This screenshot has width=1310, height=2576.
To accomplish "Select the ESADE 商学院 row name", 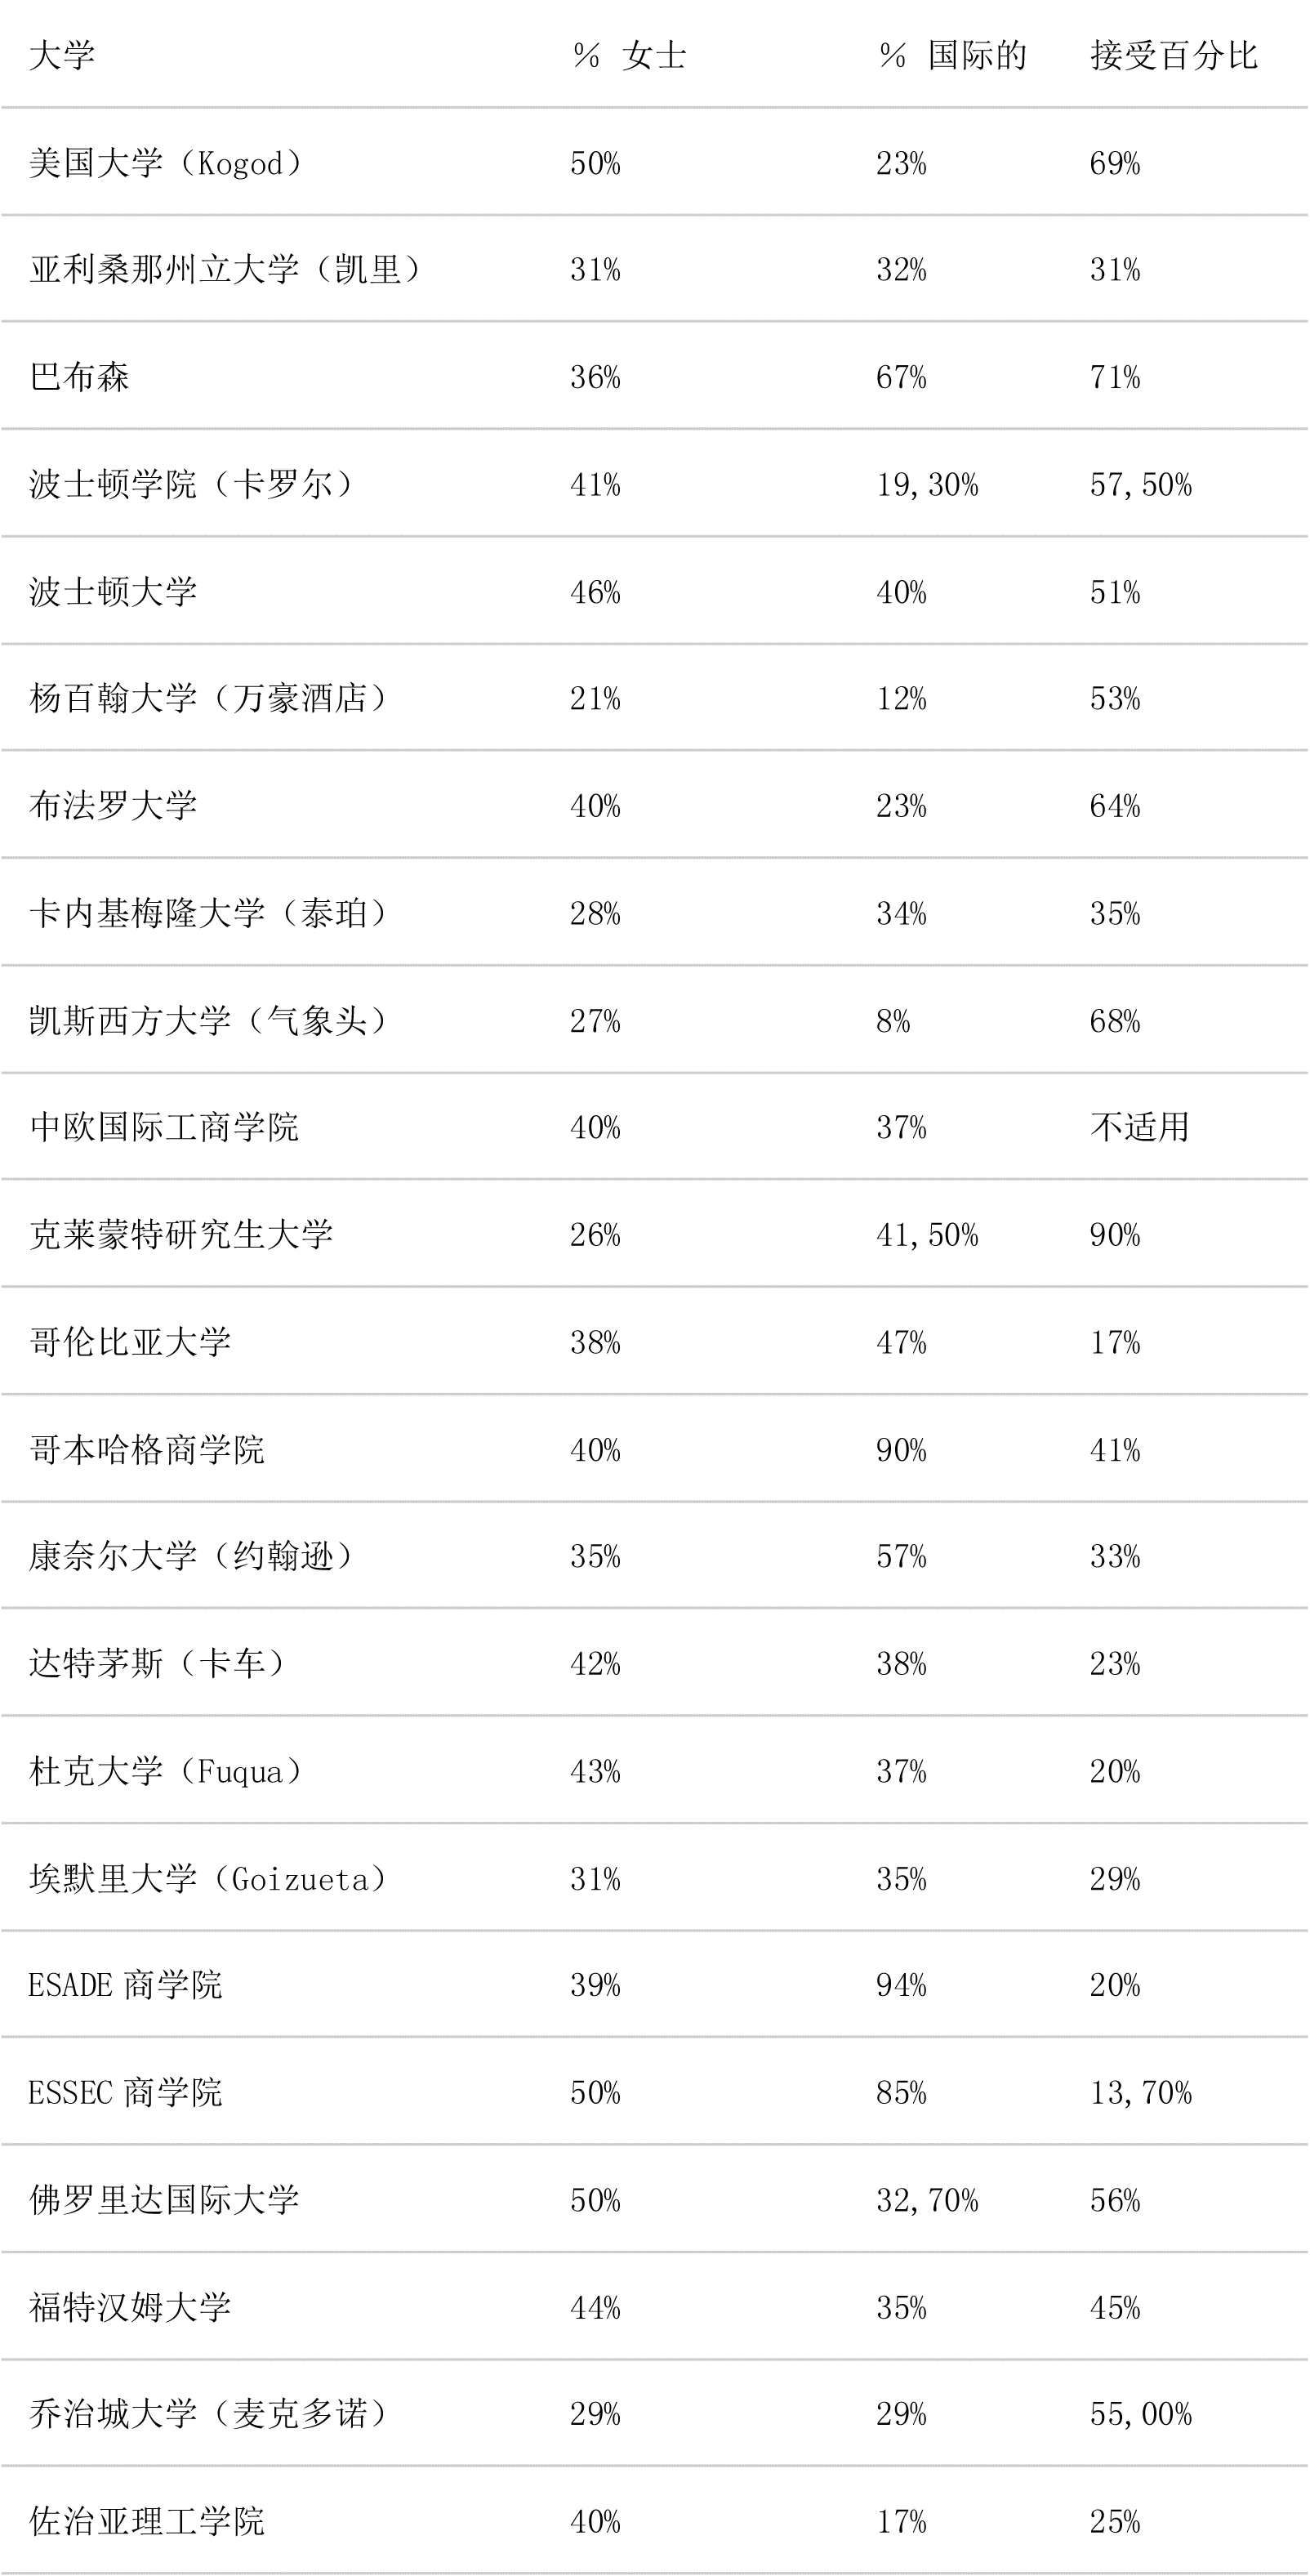I will [x=125, y=1985].
